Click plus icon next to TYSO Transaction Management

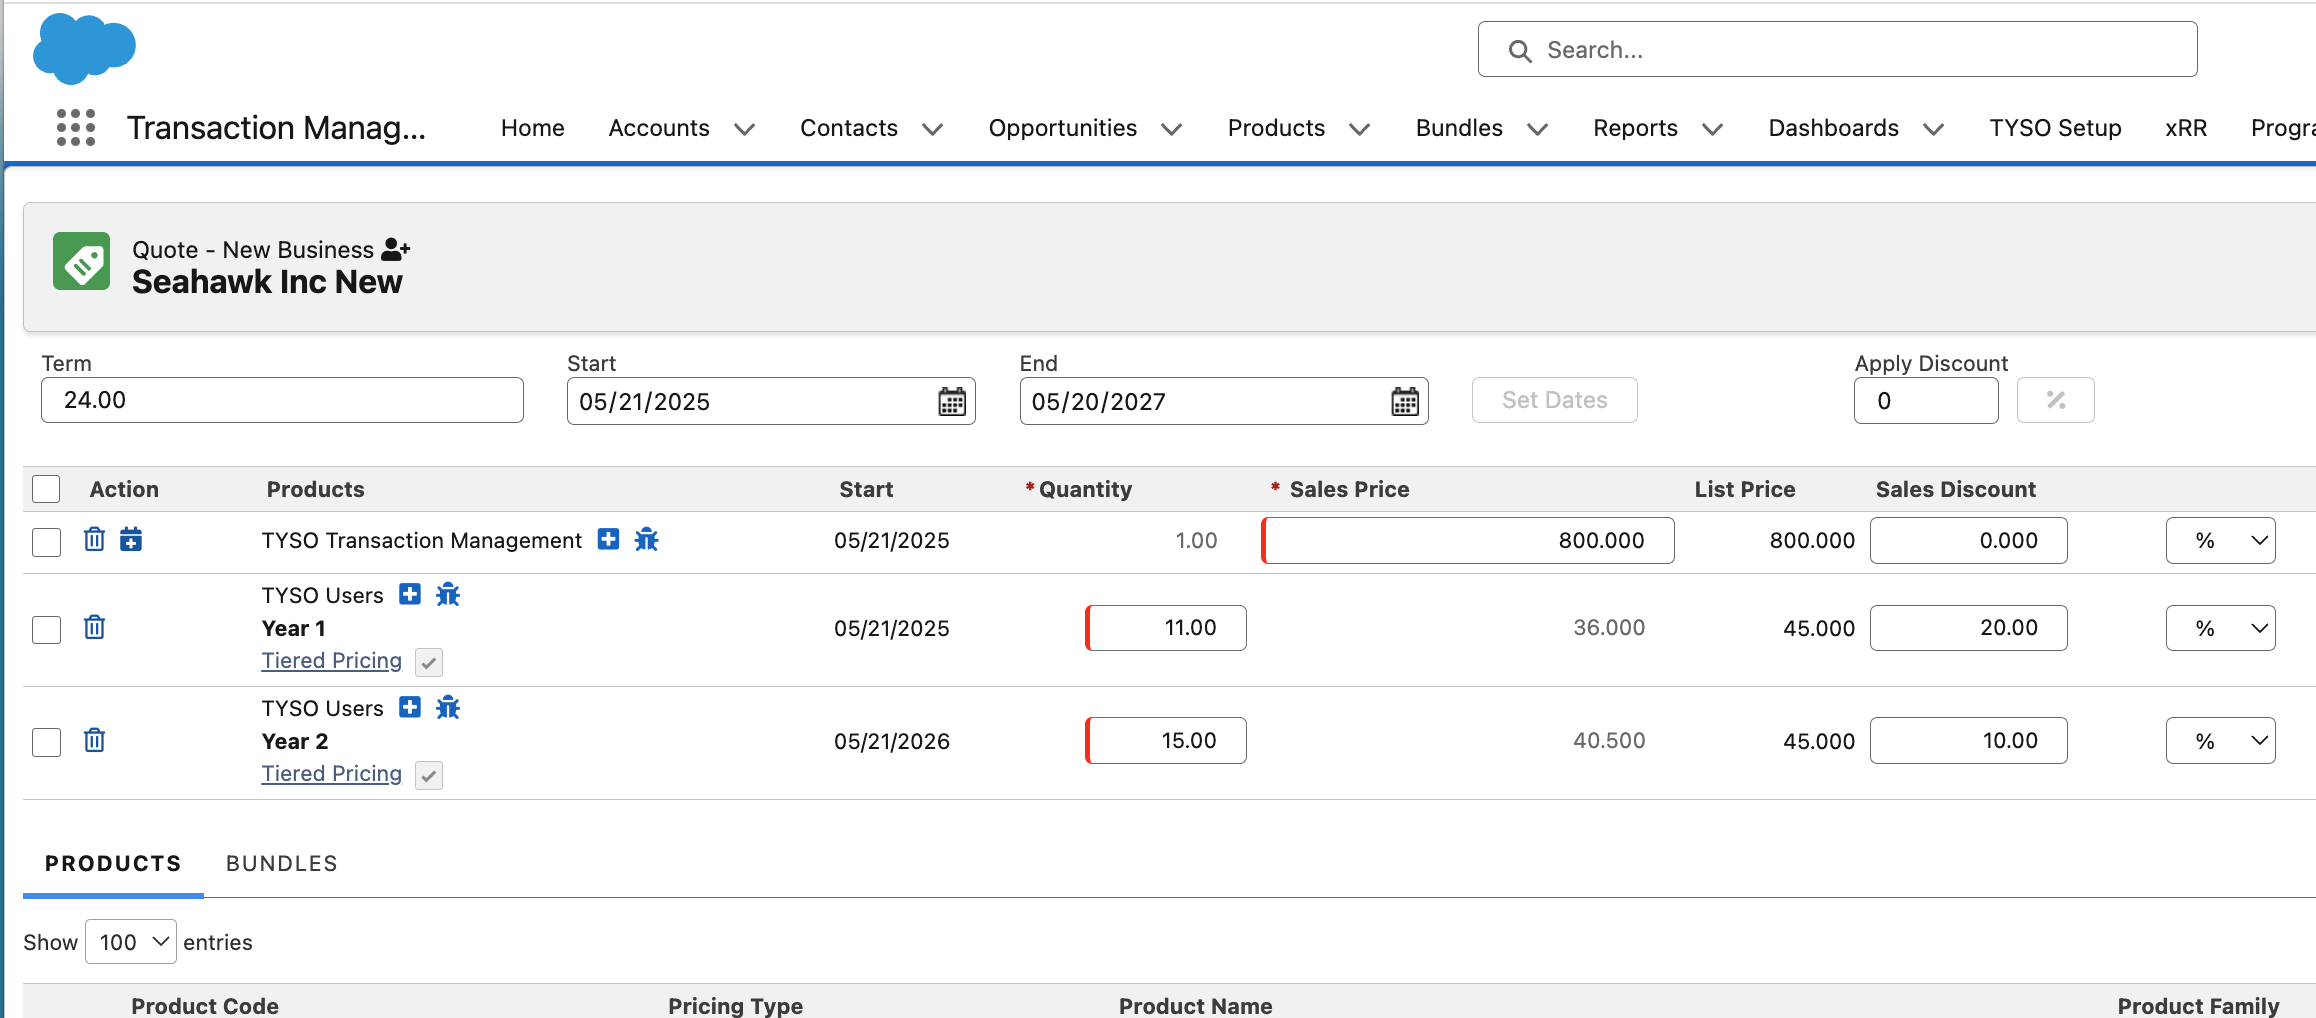point(608,539)
